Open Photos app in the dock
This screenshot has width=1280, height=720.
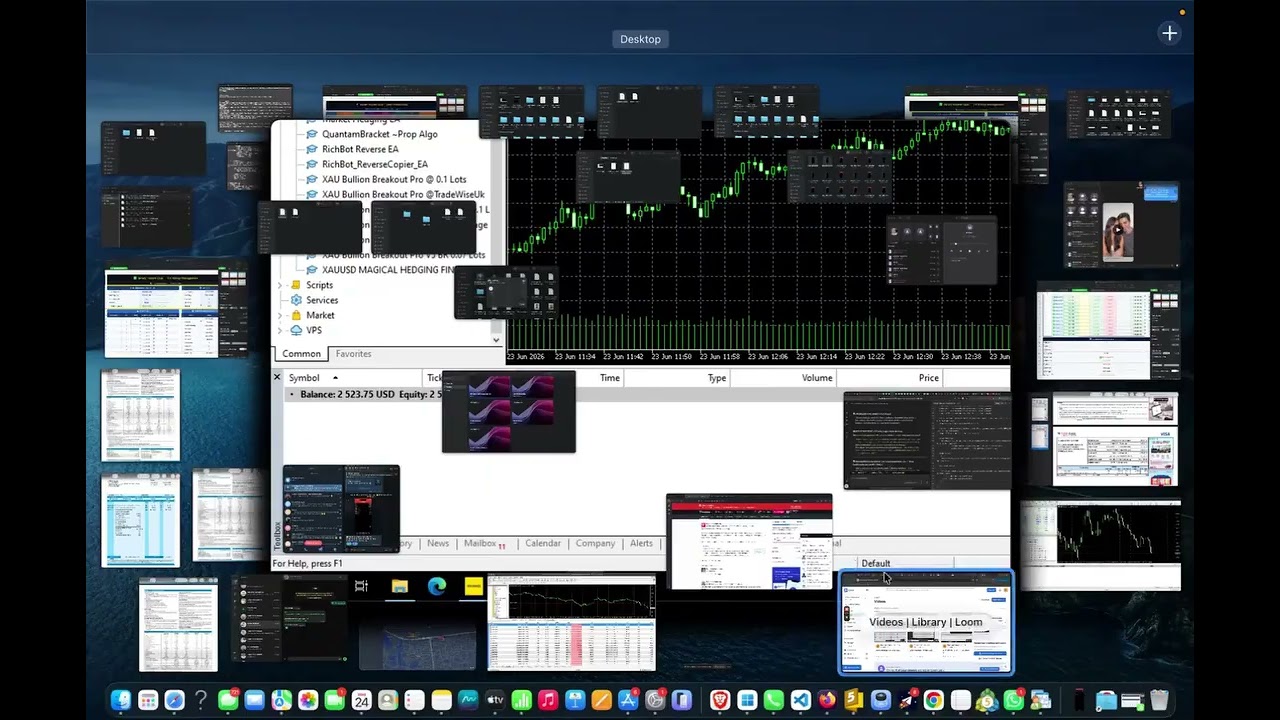tap(308, 701)
